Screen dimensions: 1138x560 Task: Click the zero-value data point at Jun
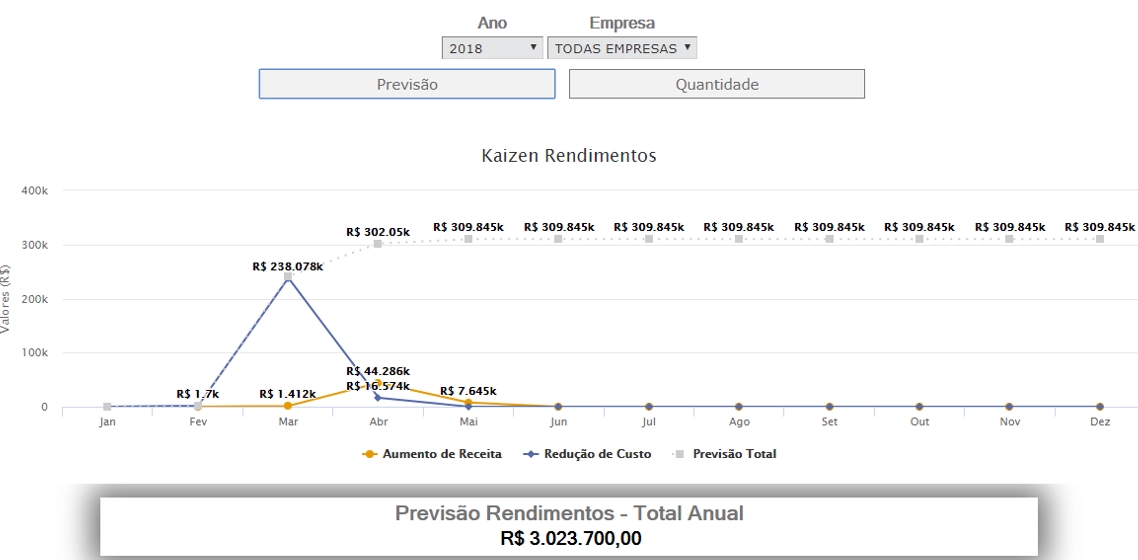point(558,407)
